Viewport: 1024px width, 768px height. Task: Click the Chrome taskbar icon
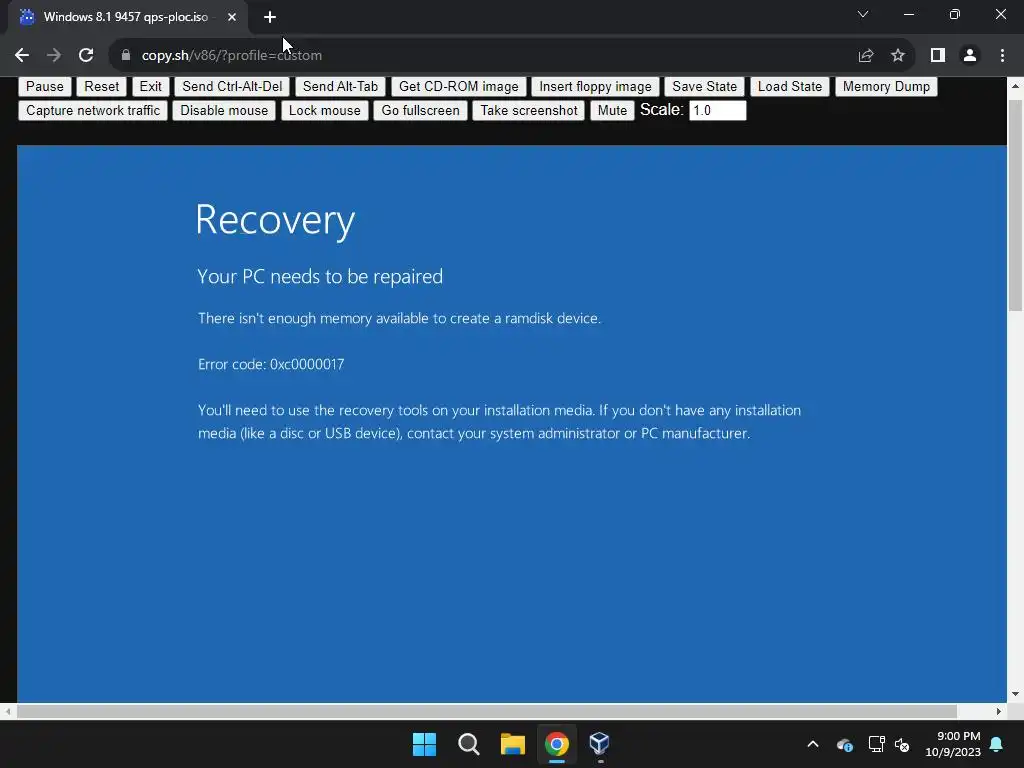[557, 744]
